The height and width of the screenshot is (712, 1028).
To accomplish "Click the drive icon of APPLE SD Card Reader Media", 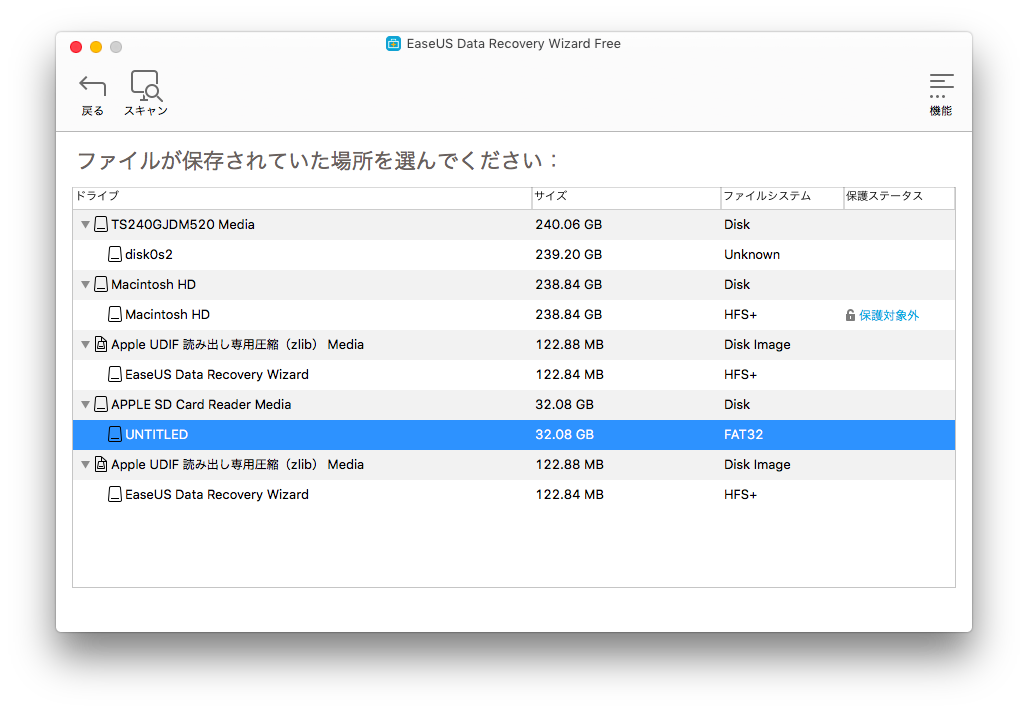I will point(101,405).
